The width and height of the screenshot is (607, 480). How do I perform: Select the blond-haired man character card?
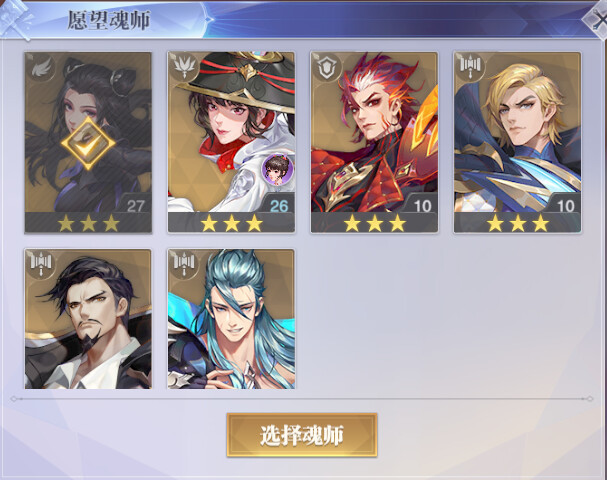pos(518,142)
